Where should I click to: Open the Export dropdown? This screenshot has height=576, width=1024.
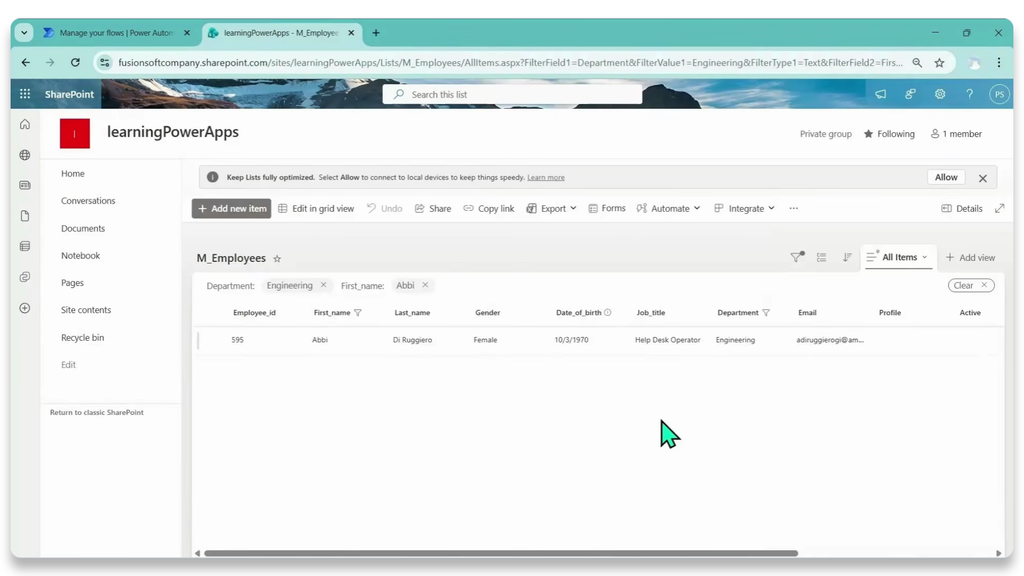click(551, 208)
